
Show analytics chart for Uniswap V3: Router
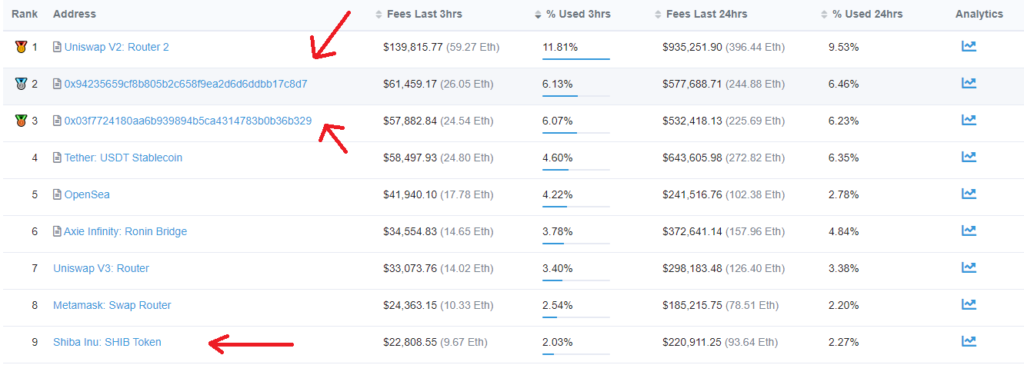(968, 268)
